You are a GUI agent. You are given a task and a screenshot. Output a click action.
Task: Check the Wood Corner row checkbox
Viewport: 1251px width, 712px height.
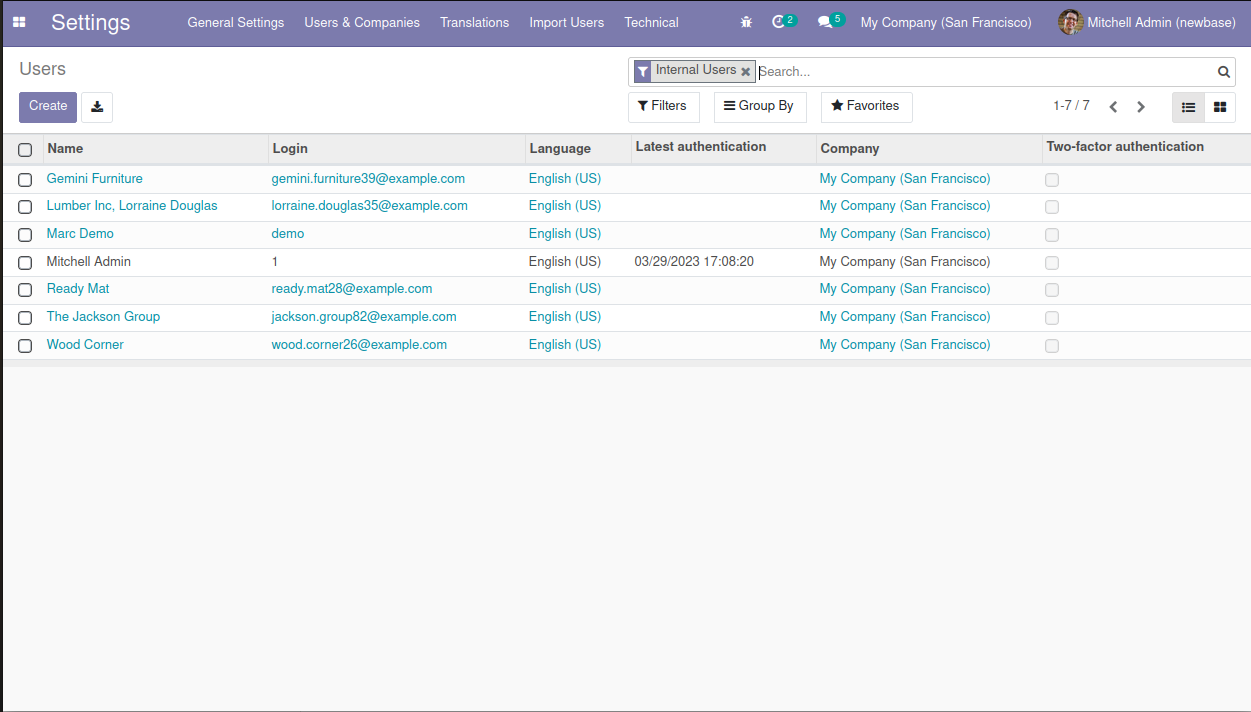25,346
